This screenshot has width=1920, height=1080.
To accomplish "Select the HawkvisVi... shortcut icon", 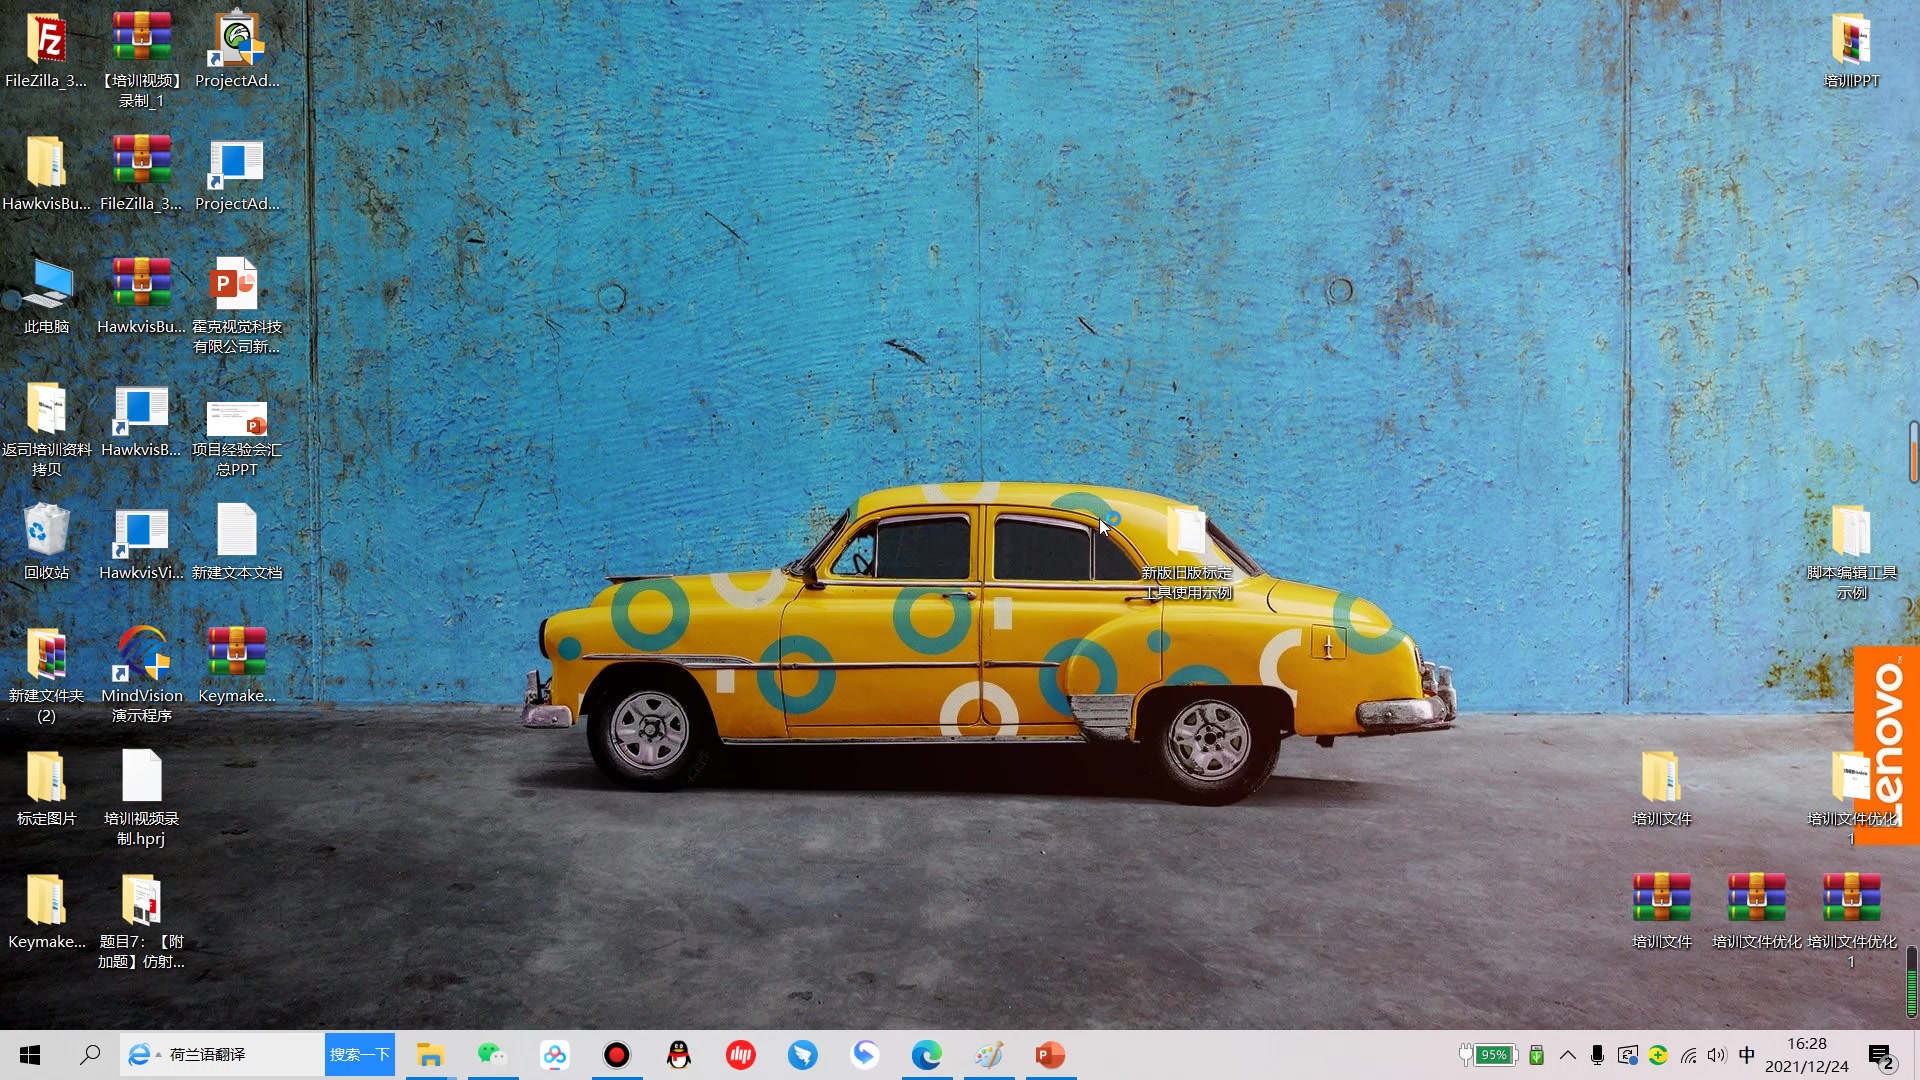I will click(141, 532).
